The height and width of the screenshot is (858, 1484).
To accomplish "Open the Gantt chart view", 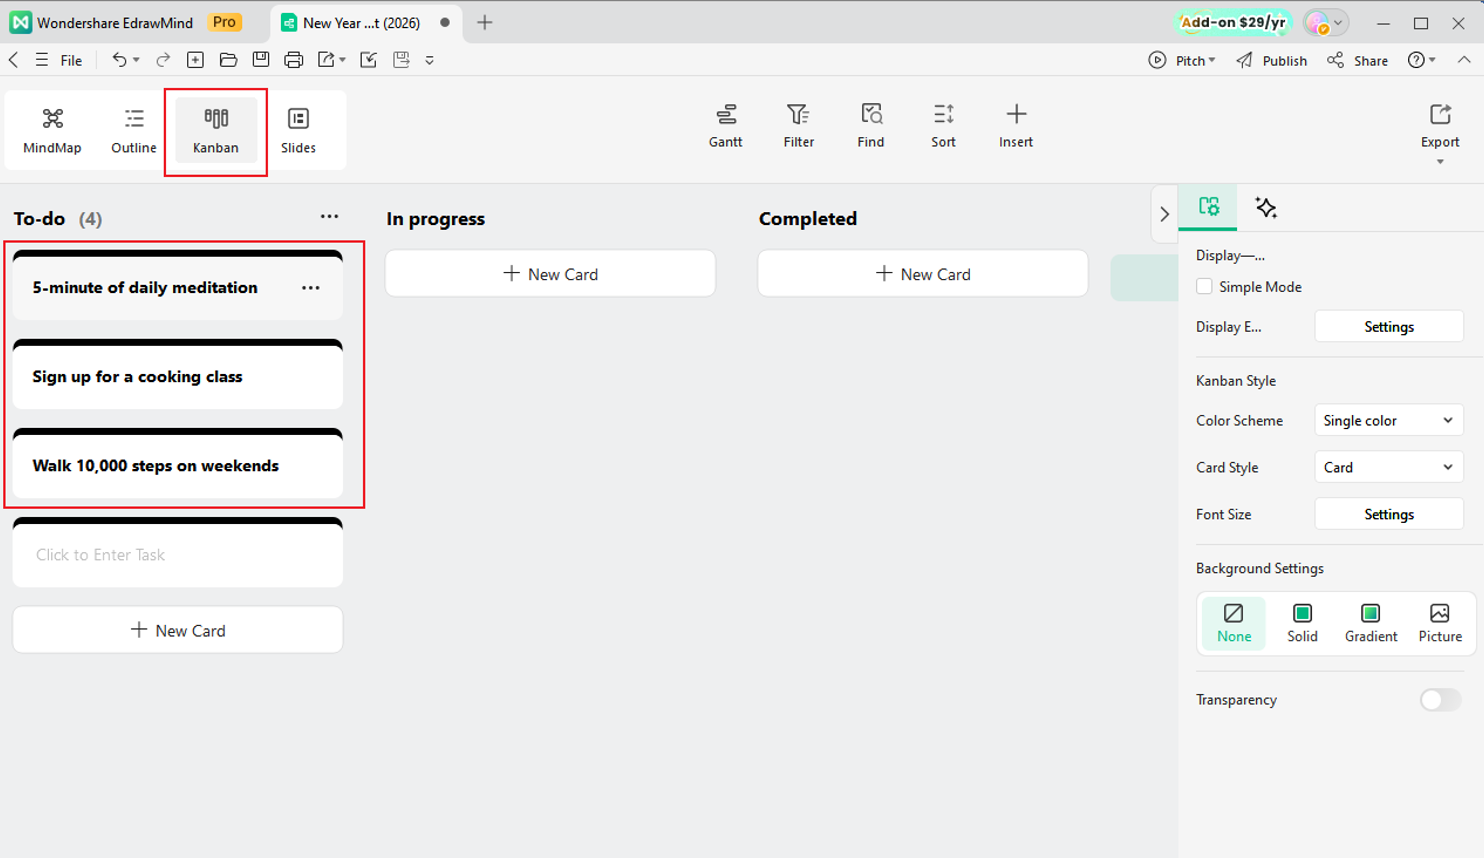I will click(725, 126).
